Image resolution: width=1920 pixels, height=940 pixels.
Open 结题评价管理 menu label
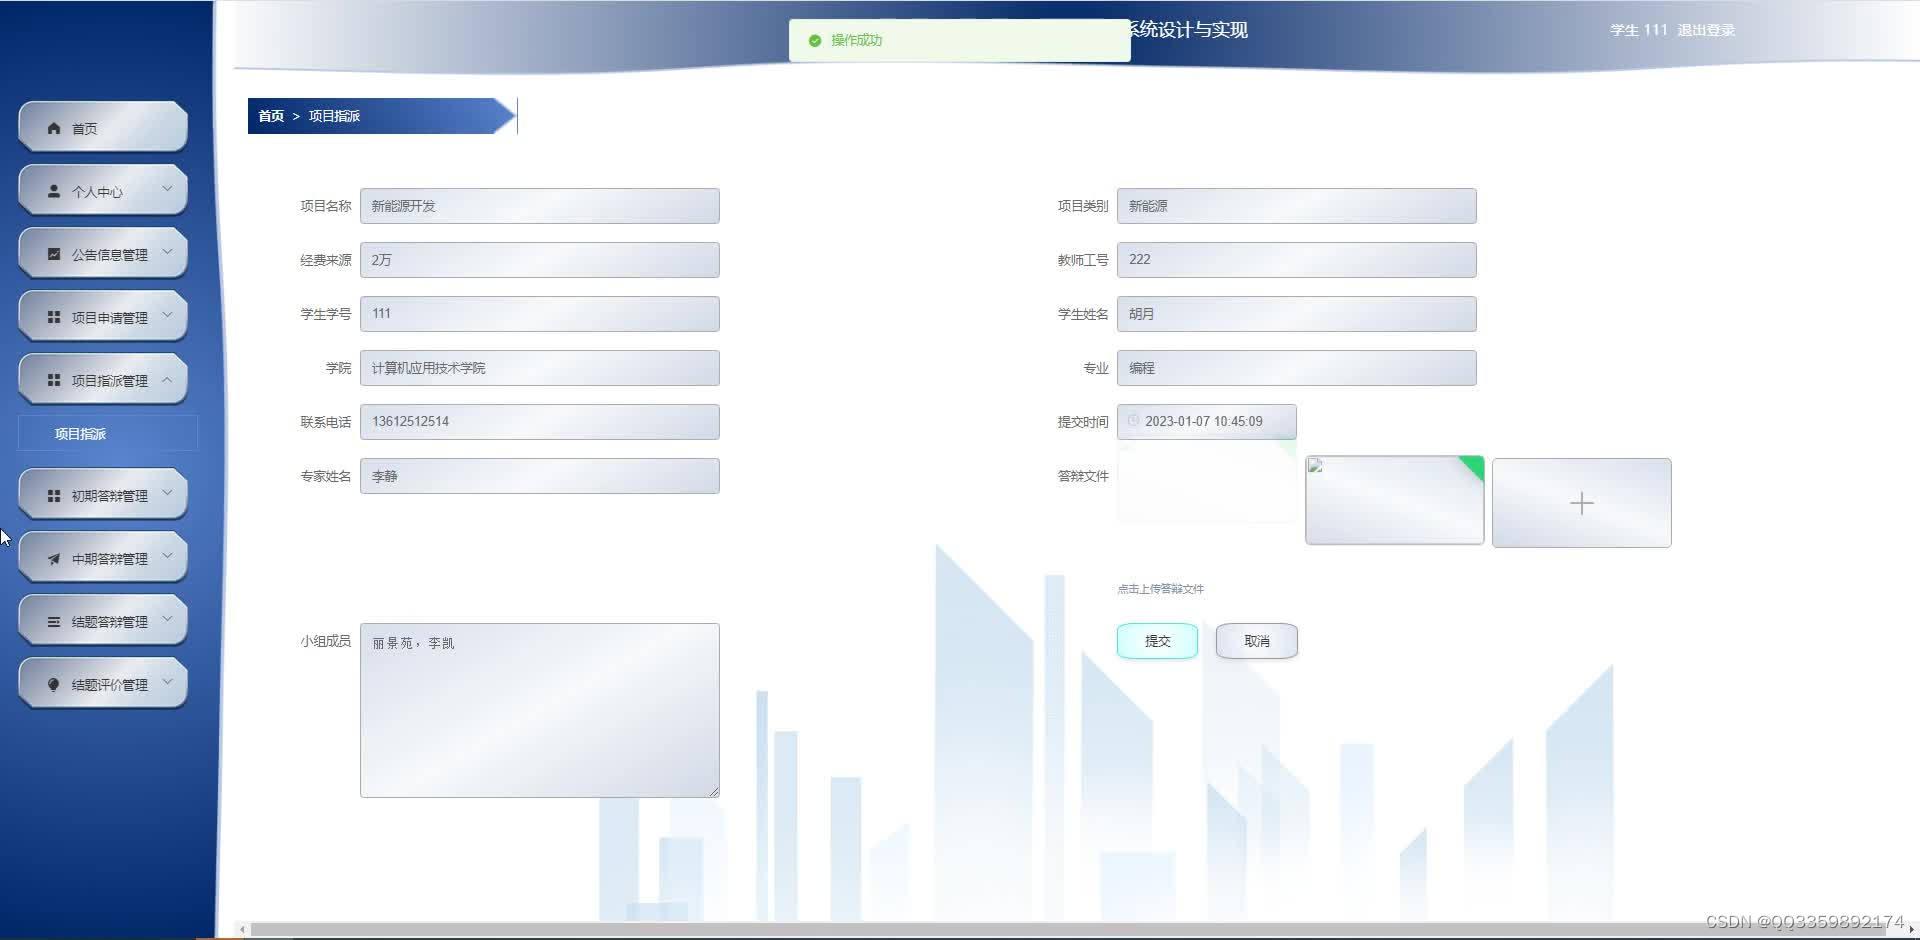109,685
